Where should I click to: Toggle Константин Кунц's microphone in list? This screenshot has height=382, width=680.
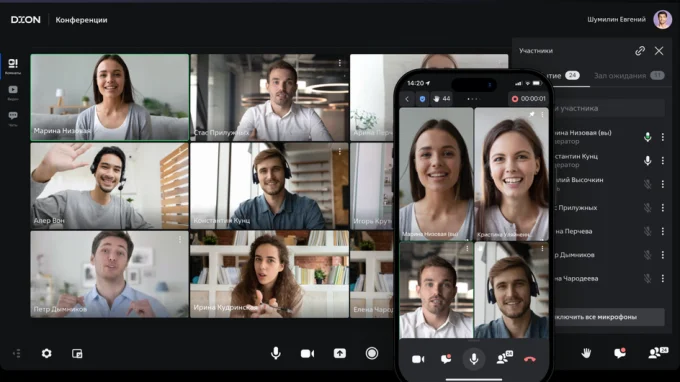coord(647,160)
